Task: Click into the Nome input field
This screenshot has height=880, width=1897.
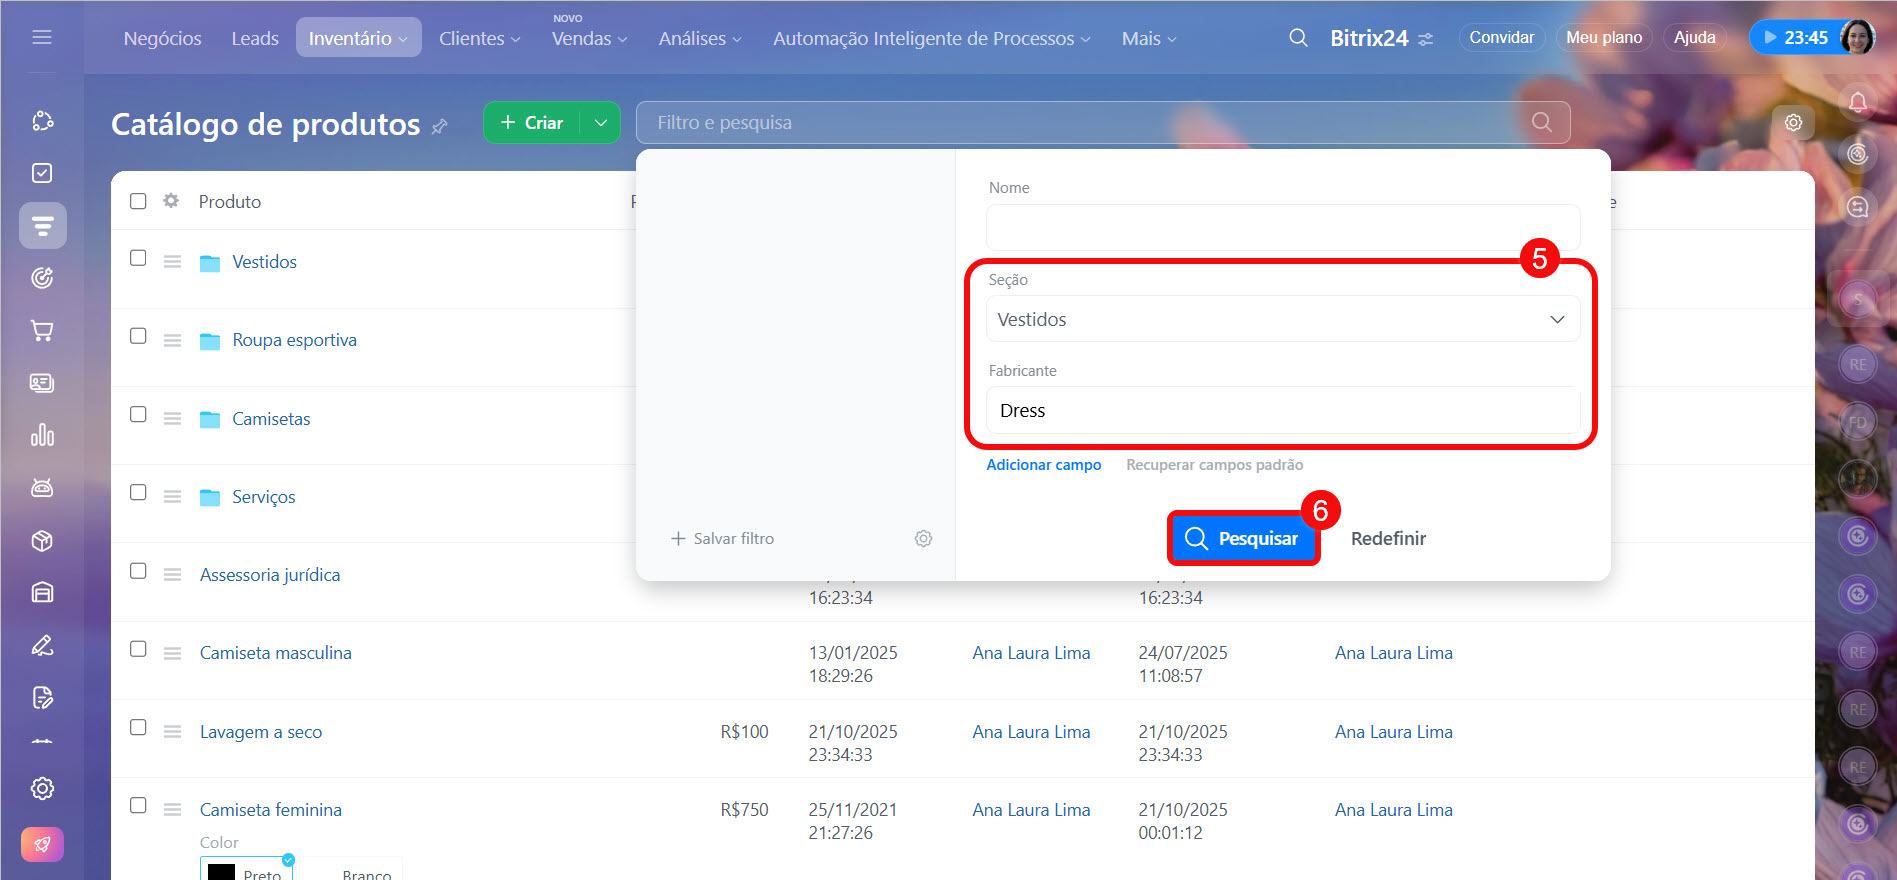Action: 1282,228
